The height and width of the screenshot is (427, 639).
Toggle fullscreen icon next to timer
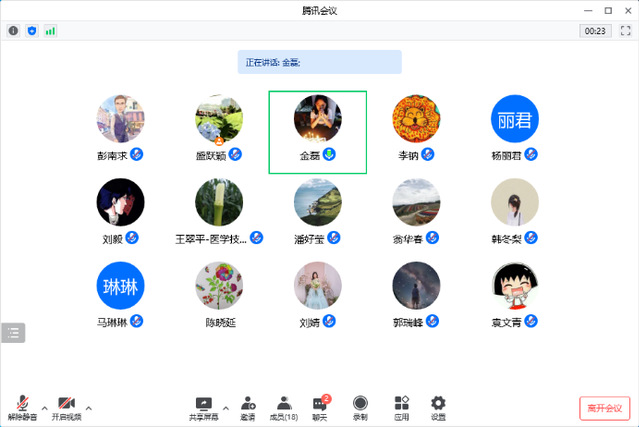(626, 31)
